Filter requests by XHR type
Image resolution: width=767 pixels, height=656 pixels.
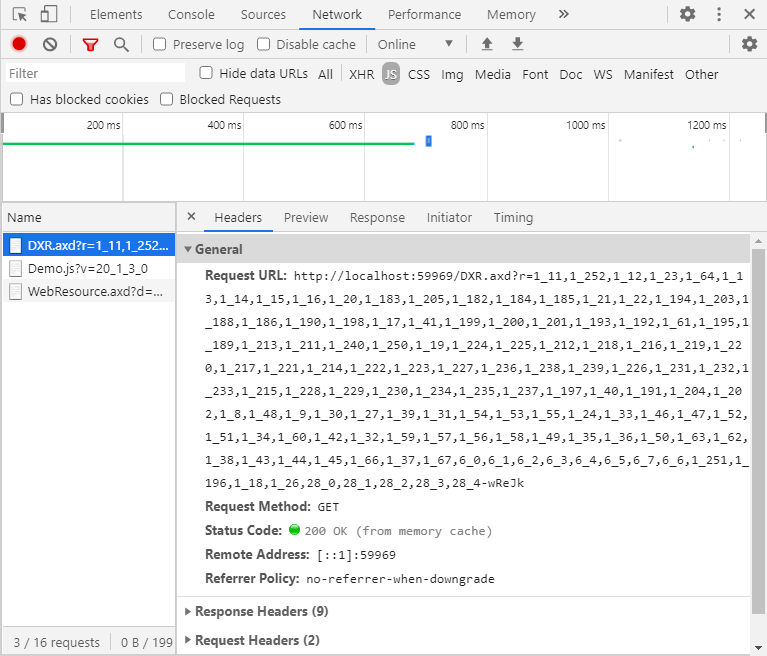(361, 74)
